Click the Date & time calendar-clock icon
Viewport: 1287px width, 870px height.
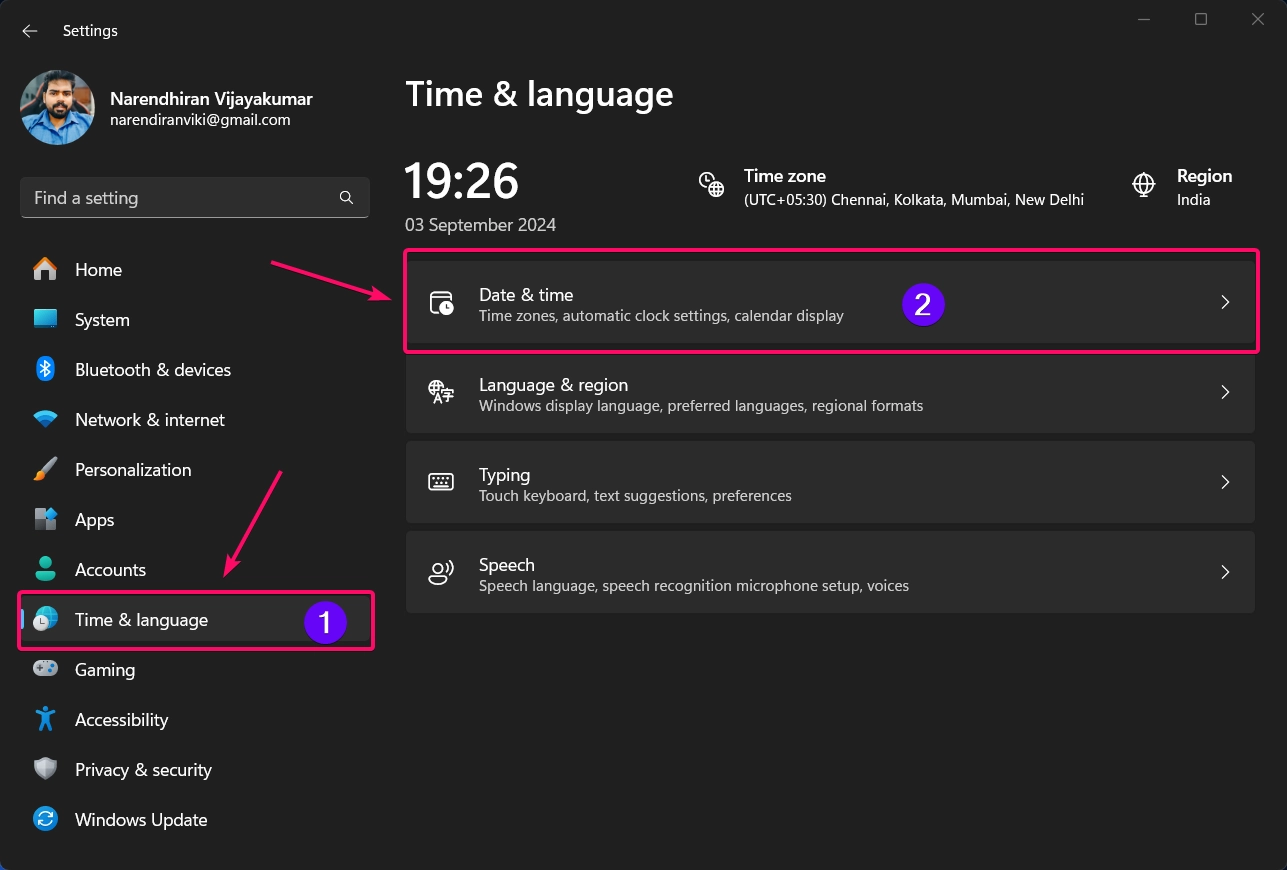click(441, 302)
